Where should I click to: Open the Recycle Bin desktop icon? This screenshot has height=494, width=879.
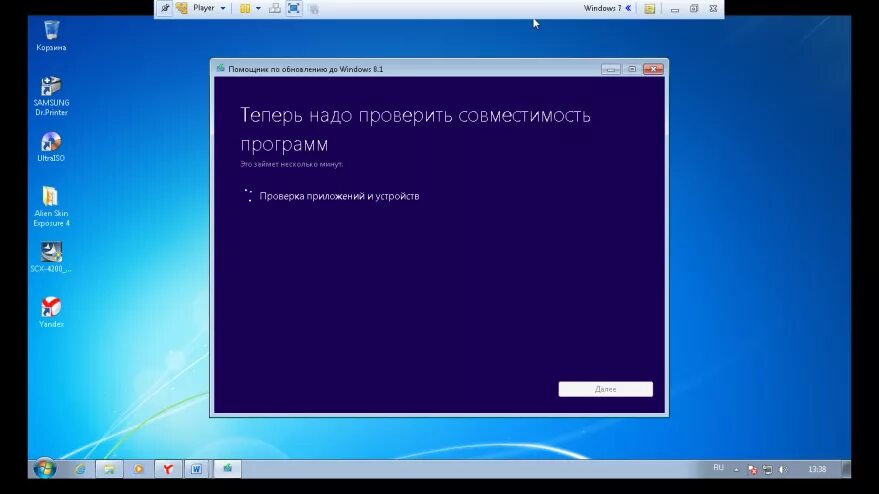(x=51, y=35)
